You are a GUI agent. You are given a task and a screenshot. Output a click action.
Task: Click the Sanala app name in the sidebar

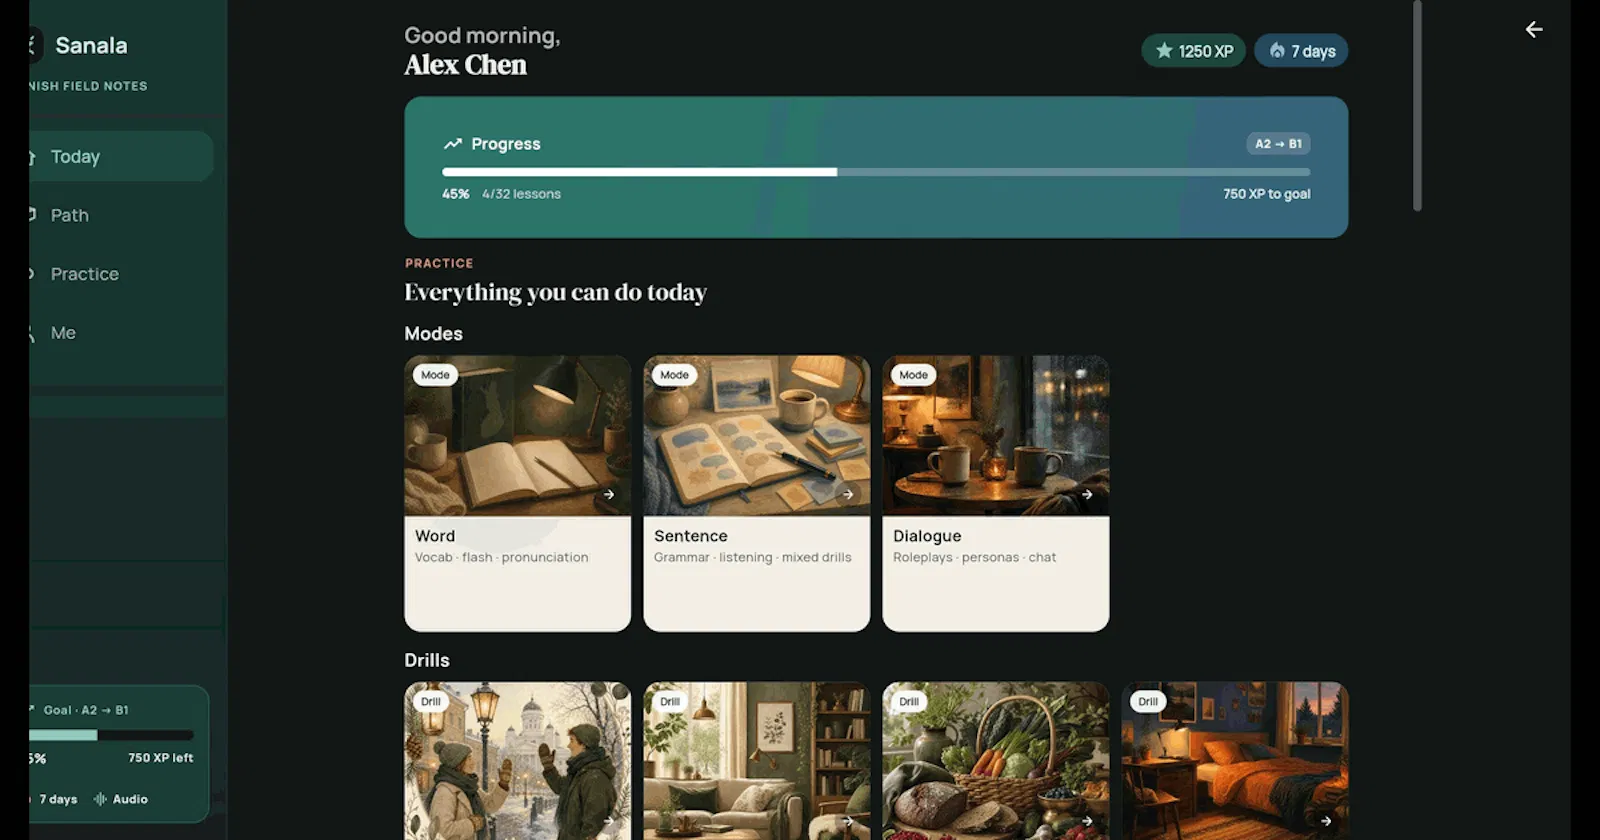point(91,45)
